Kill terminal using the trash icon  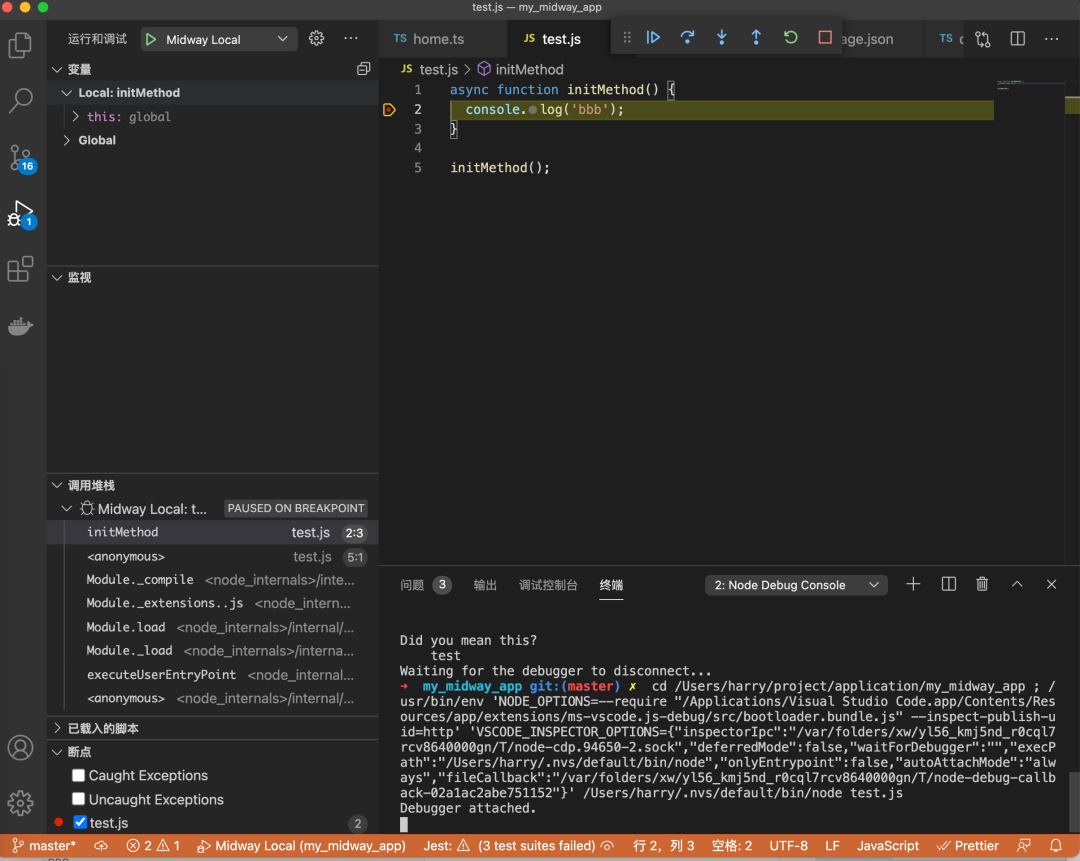pyautogui.click(x=982, y=585)
